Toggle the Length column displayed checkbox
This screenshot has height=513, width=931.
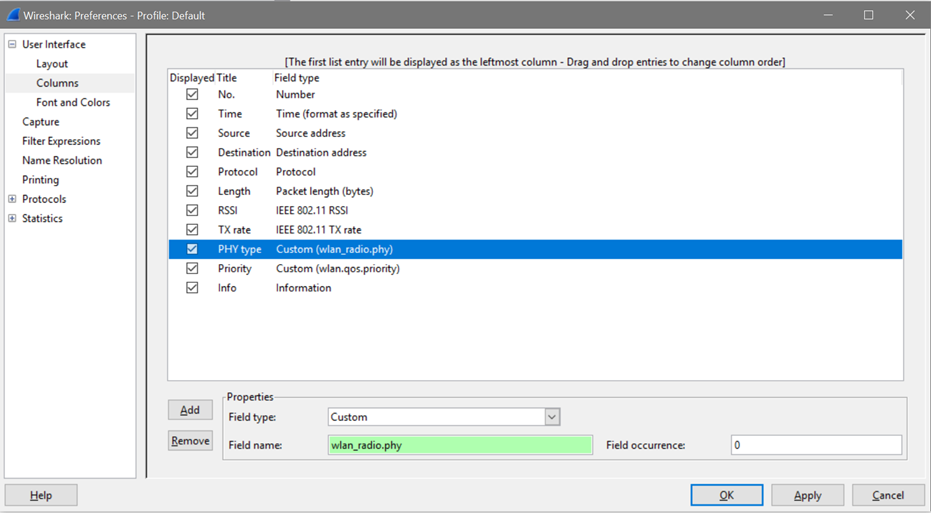[192, 191]
